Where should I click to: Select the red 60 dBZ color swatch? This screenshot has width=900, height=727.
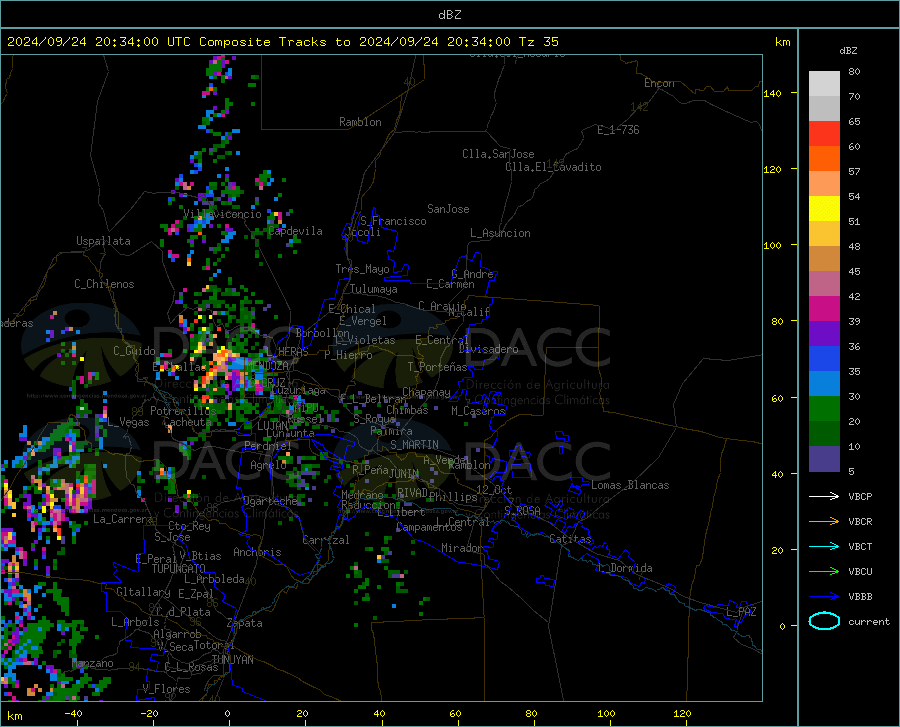pos(824,134)
